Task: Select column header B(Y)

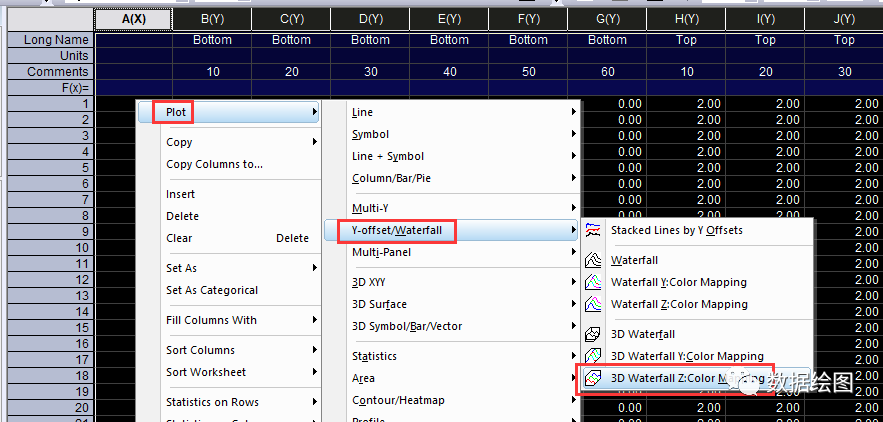Action: [212, 19]
